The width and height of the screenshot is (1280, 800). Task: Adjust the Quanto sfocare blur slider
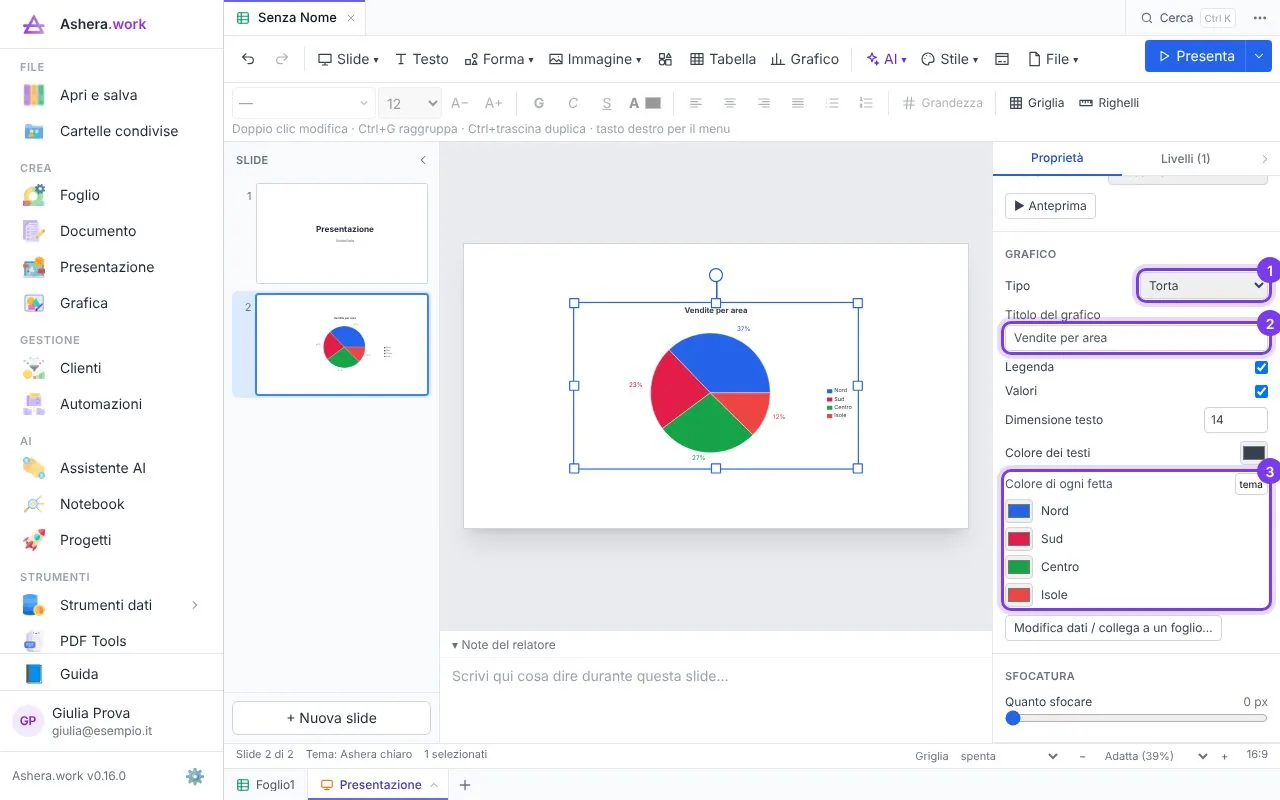coord(1136,718)
